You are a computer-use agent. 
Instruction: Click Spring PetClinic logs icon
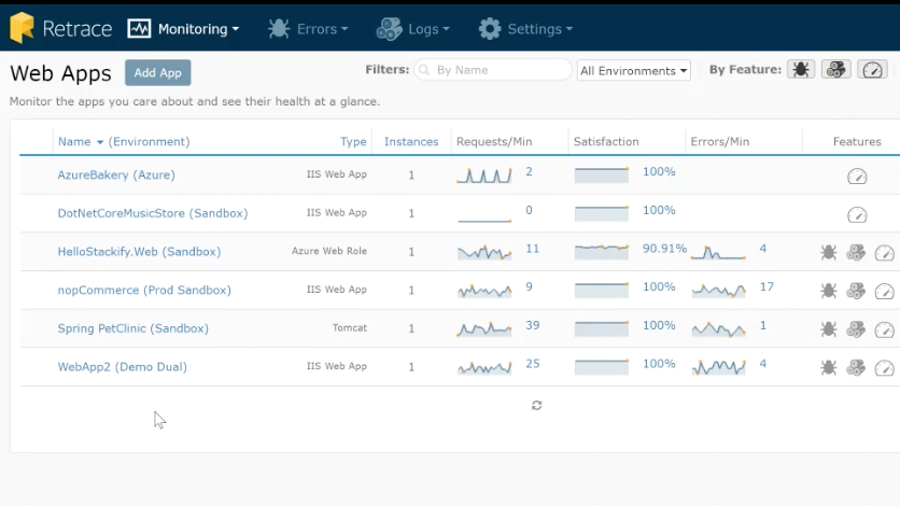[856, 329]
